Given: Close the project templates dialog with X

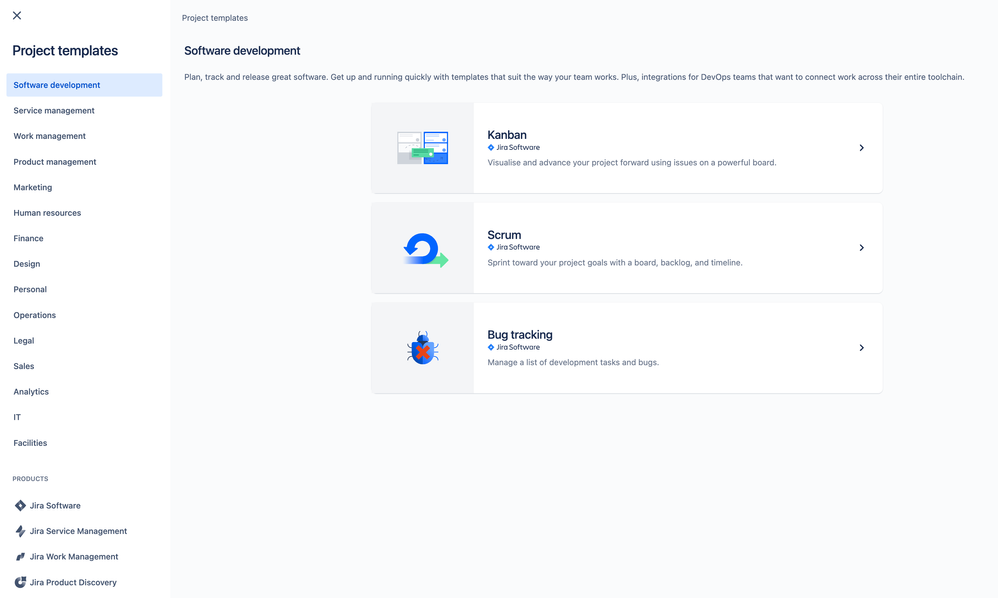Looking at the screenshot, I should [x=17, y=15].
